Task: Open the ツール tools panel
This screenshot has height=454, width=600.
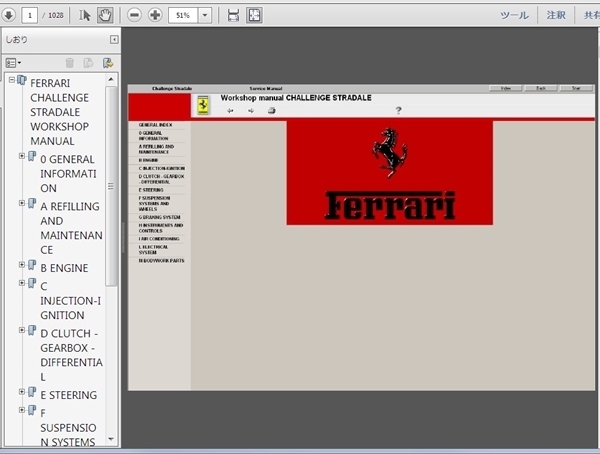Action: tap(514, 15)
